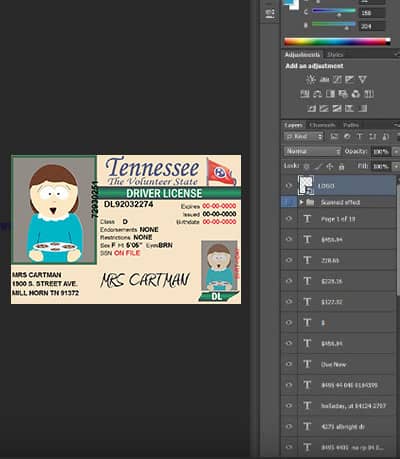Add a Curves adjustment

click(x=337, y=79)
